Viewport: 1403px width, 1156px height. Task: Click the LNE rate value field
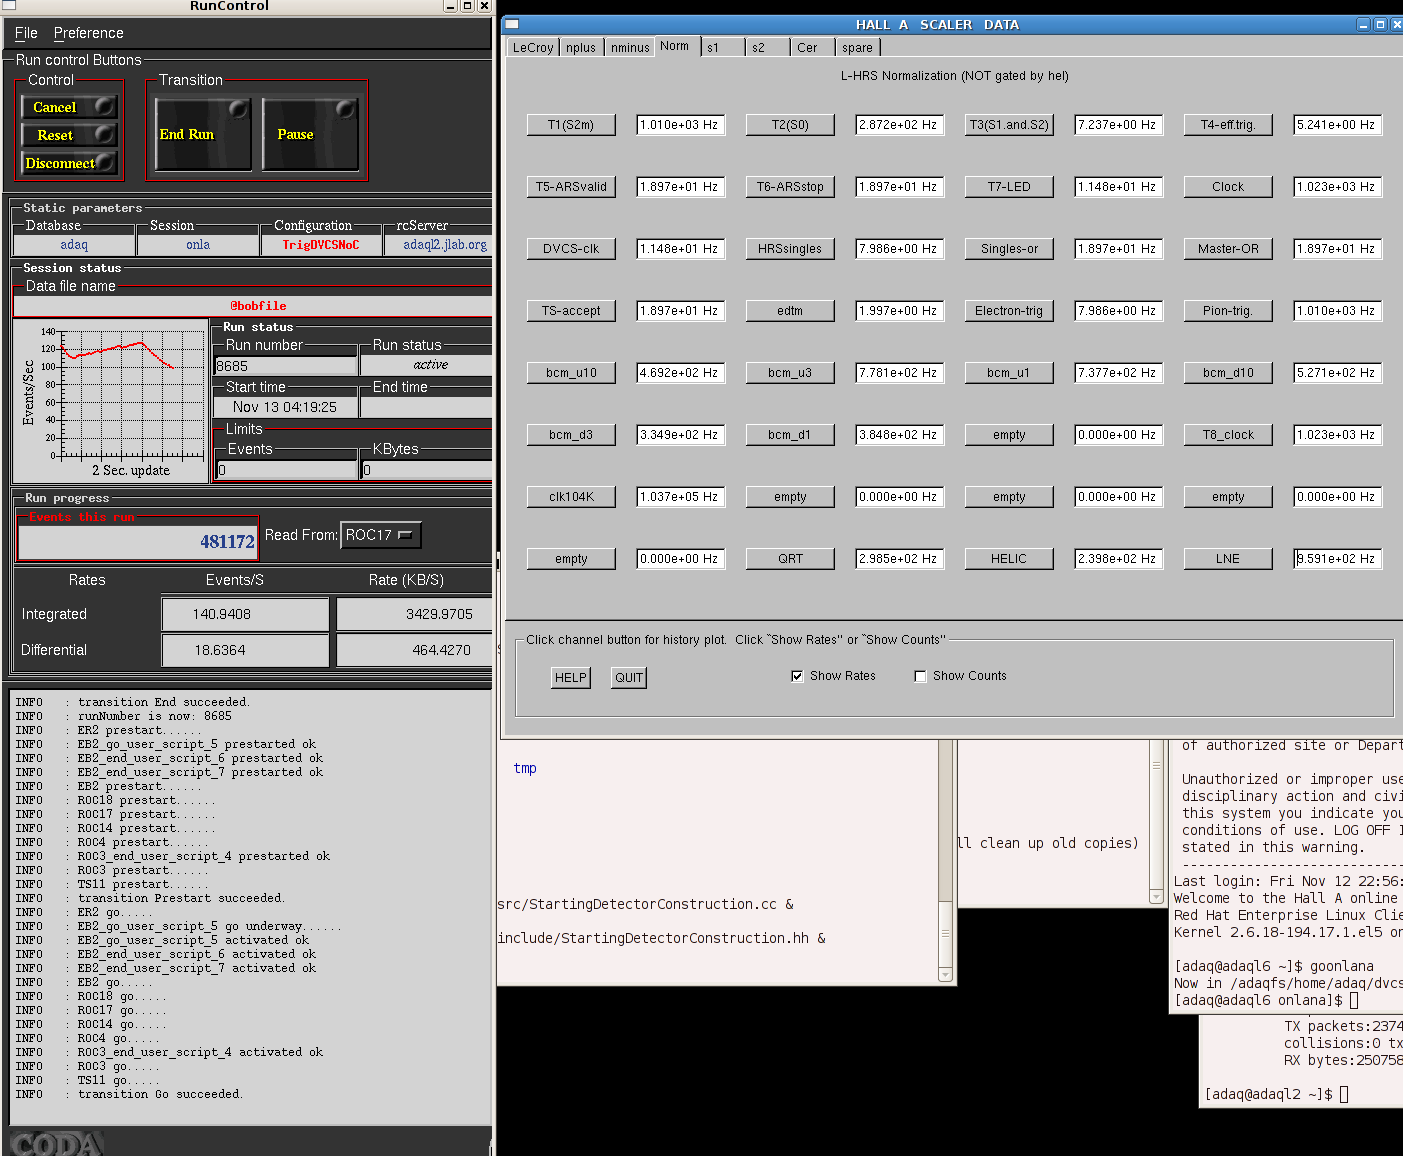[x=1338, y=559]
